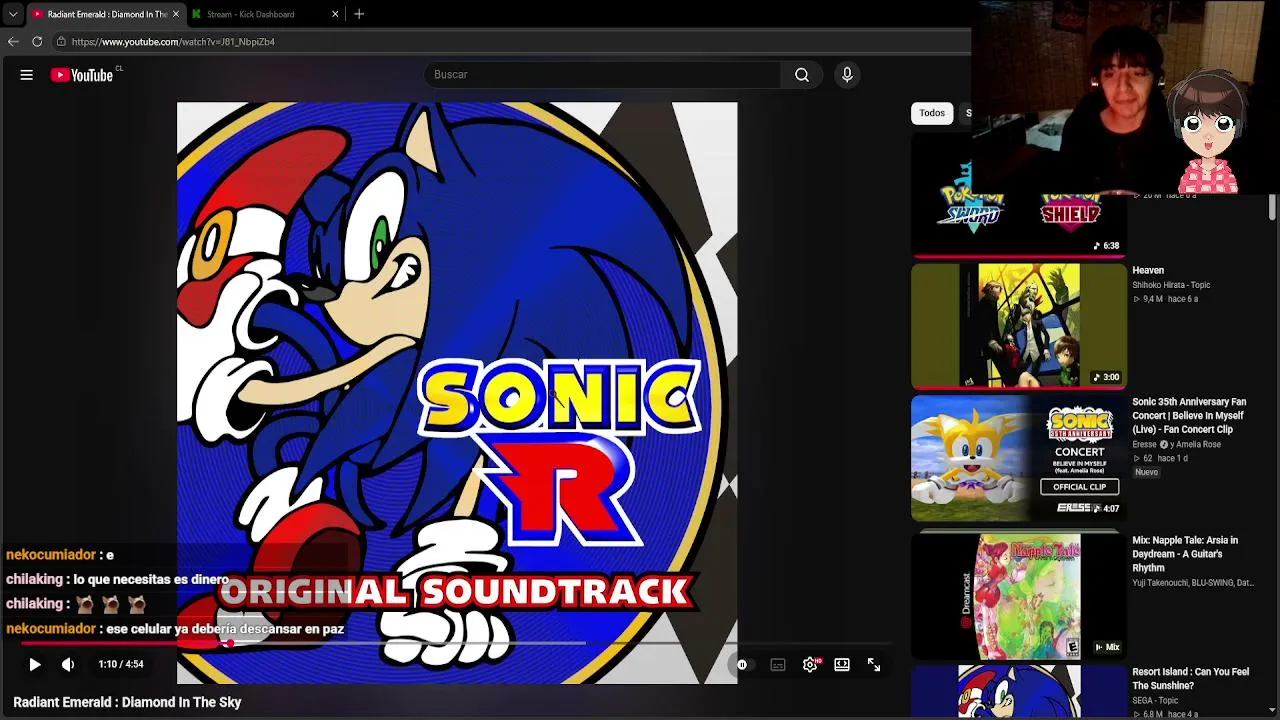Click the 'Radiant Emerald : Diamond In The Sky' title
The height and width of the screenshot is (720, 1280).
pos(127,703)
